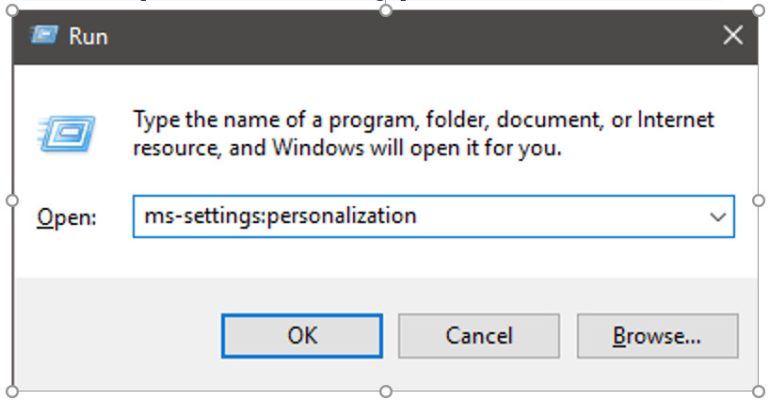Screen dimensions: 769x400
Task: Click the empty dark title bar area
Action: click(412, 37)
